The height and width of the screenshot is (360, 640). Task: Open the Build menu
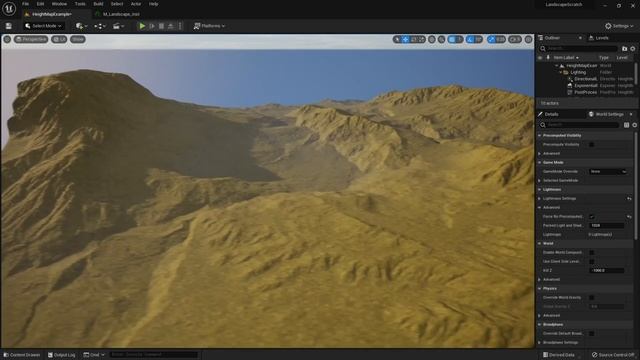pos(98,4)
